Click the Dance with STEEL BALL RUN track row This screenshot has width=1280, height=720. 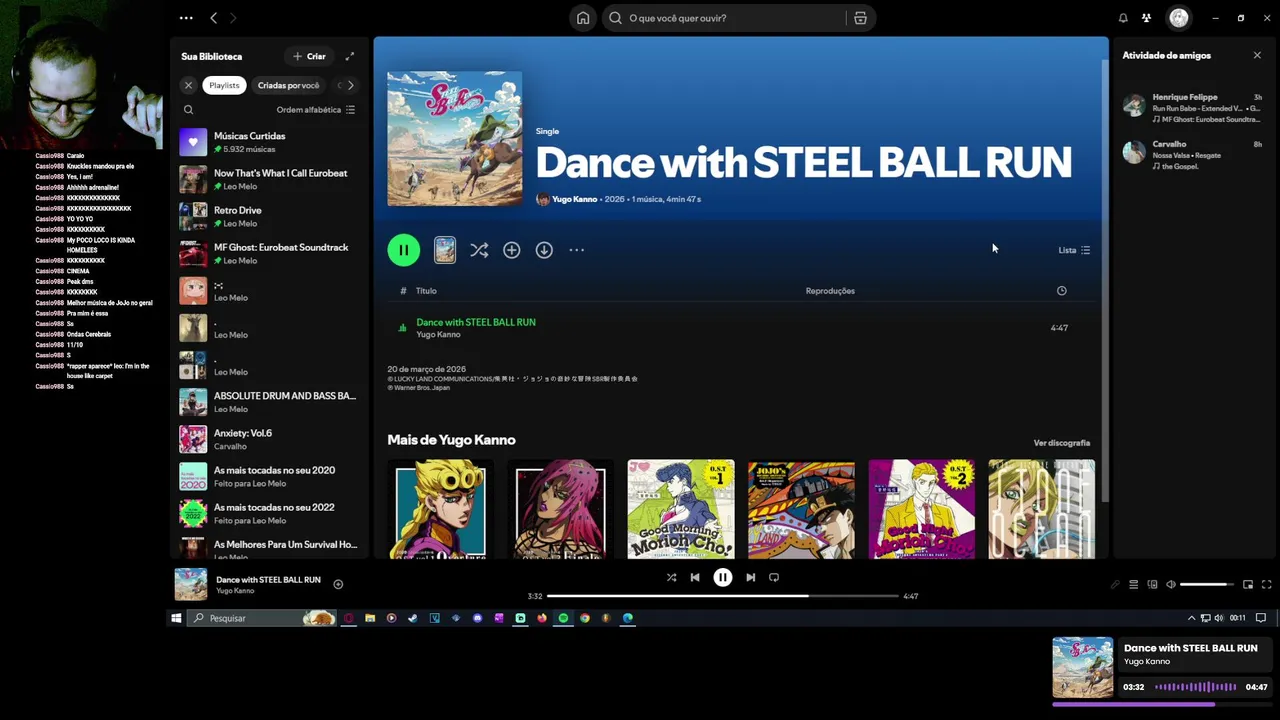[740, 328]
